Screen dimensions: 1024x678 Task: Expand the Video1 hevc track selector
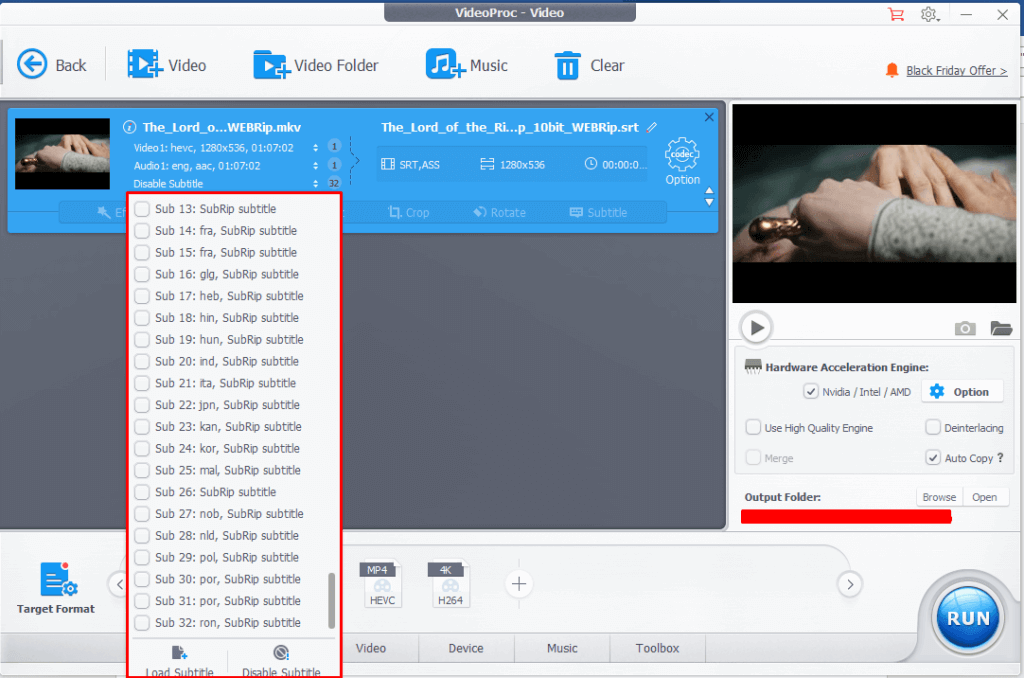point(317,147)
